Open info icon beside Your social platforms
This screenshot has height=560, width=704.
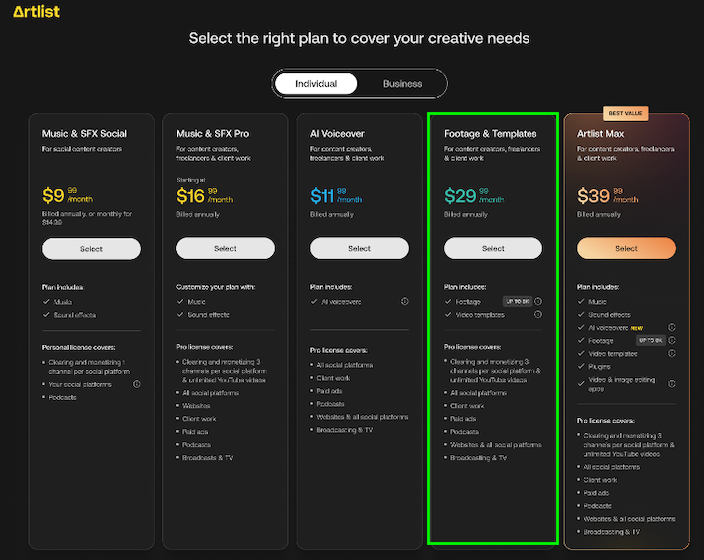[137, 384]
